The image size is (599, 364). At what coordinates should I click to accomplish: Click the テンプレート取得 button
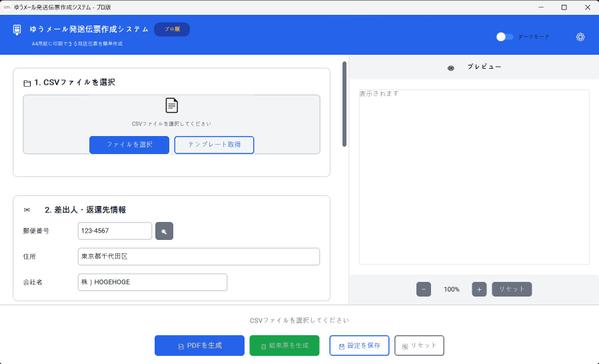point(214,145)
